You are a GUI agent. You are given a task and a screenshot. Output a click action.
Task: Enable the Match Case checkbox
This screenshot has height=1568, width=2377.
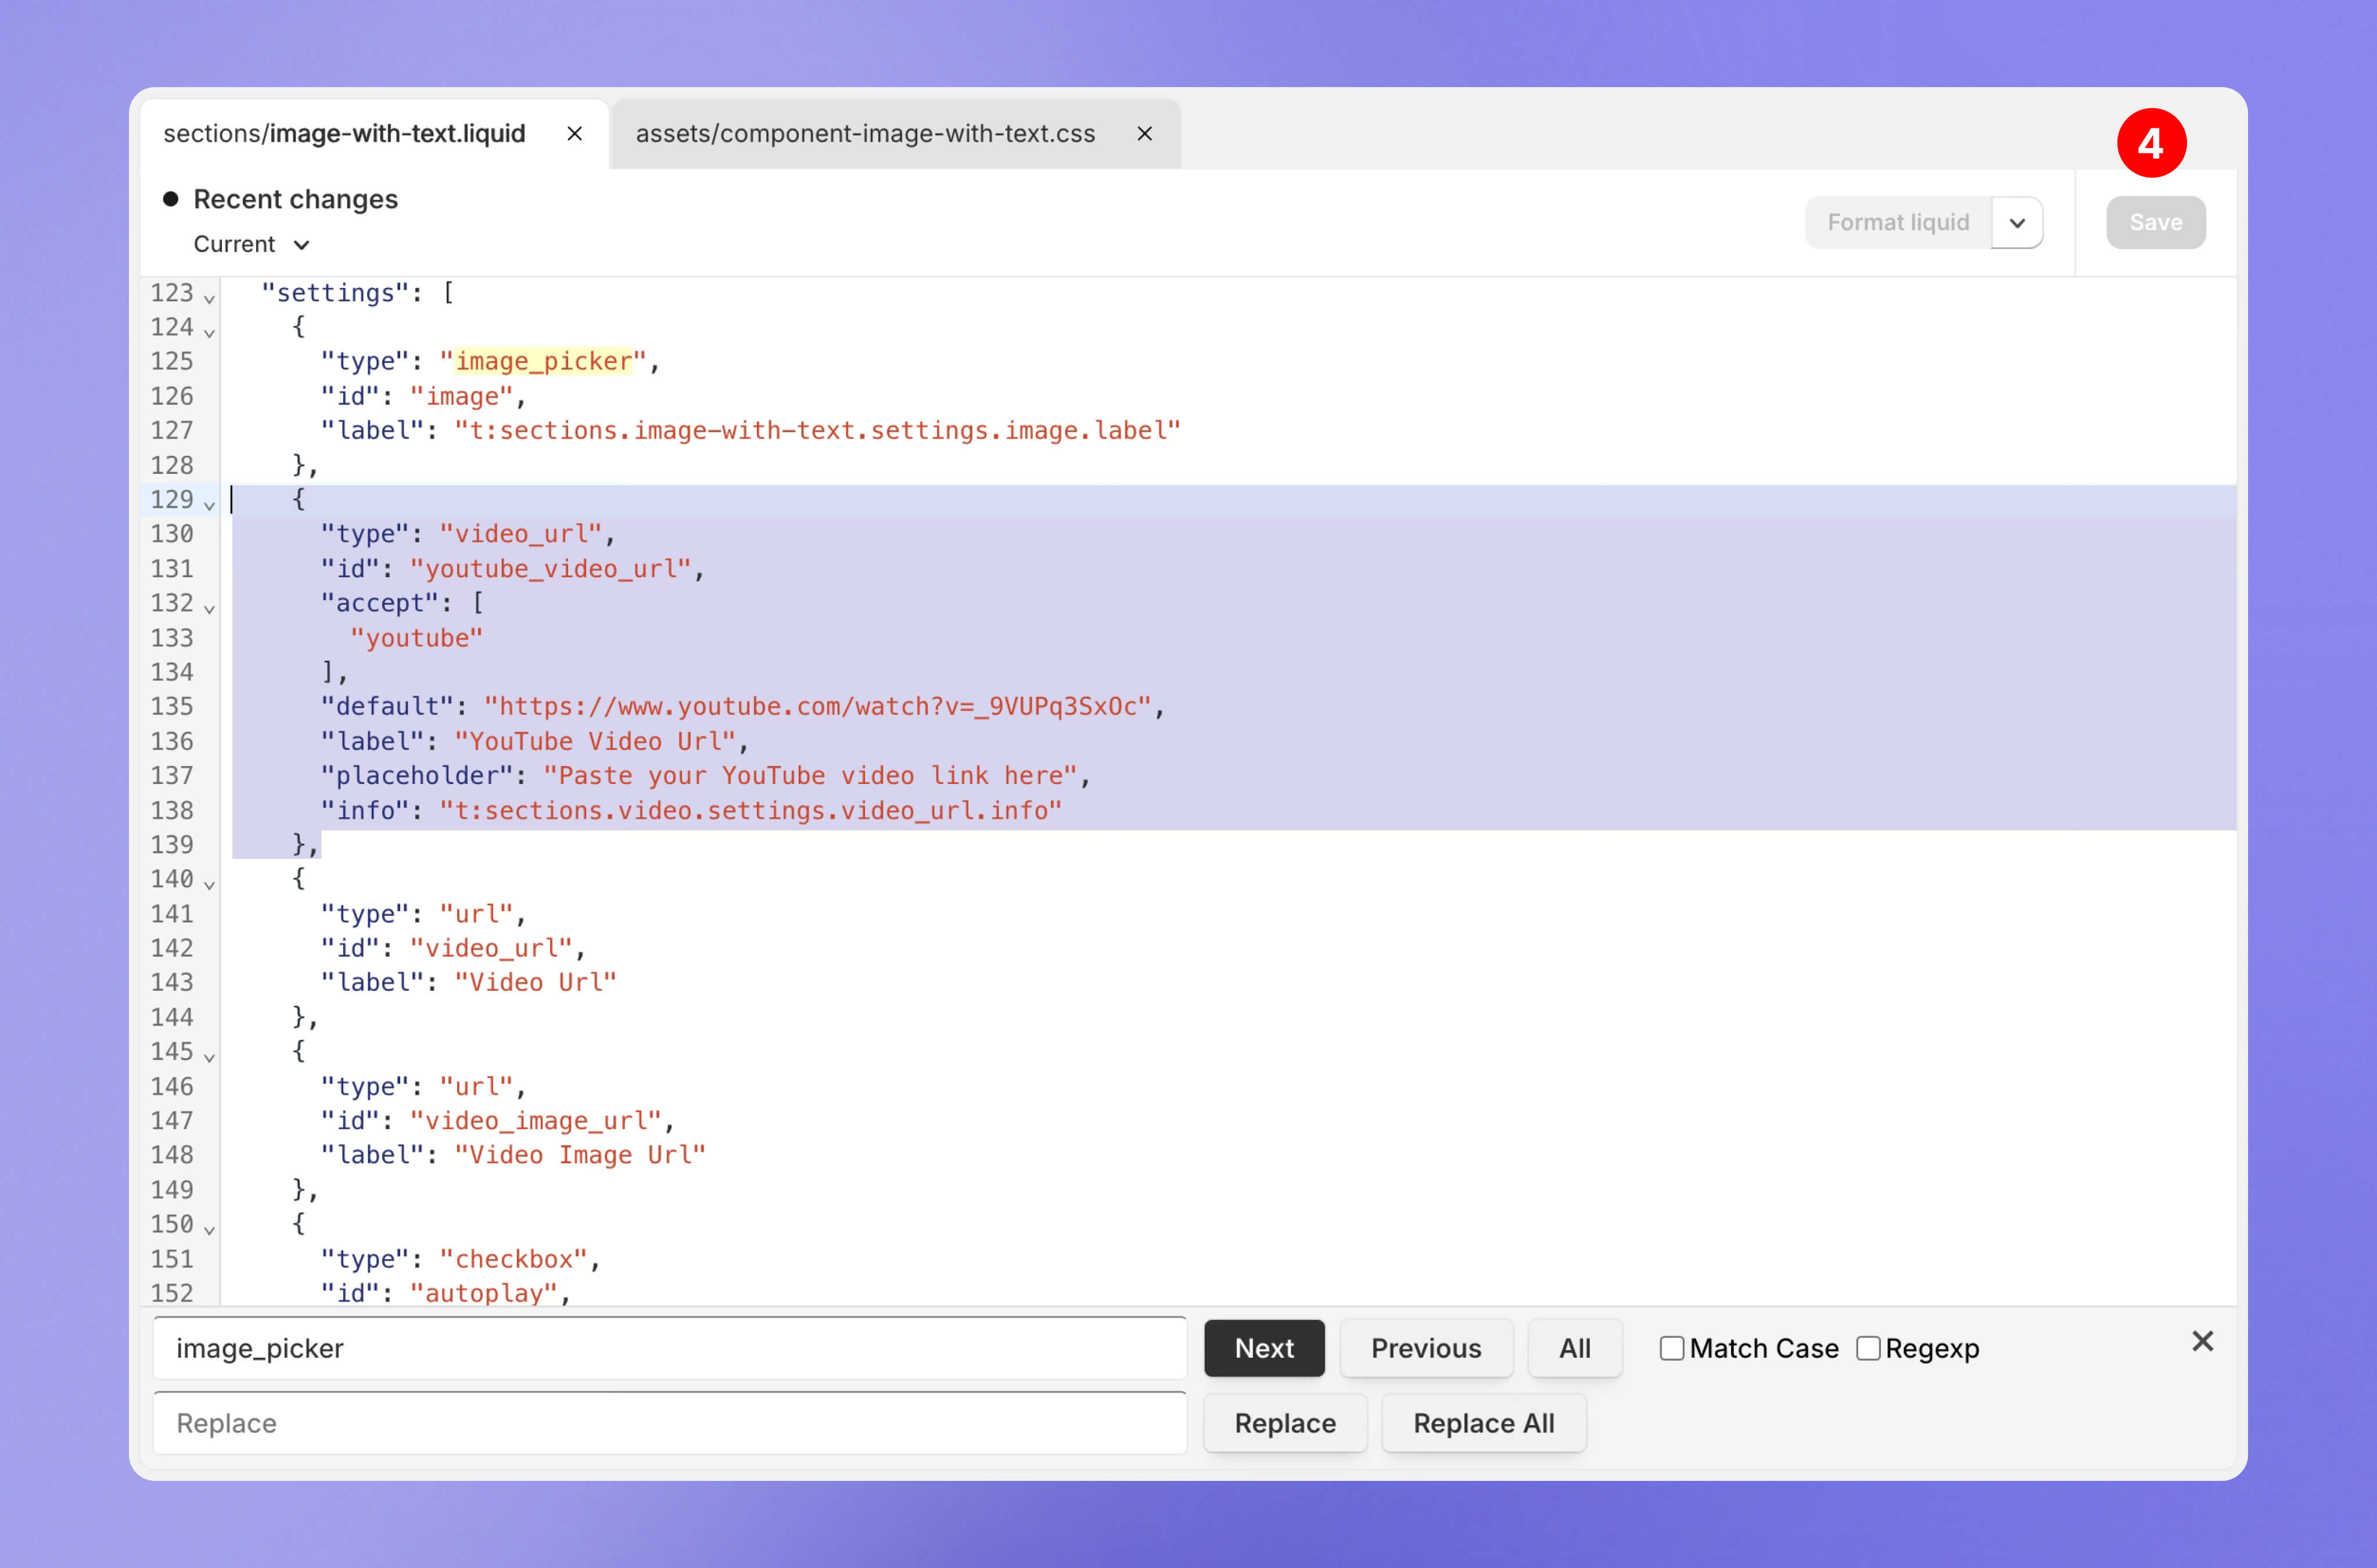coord(1671,1348)
